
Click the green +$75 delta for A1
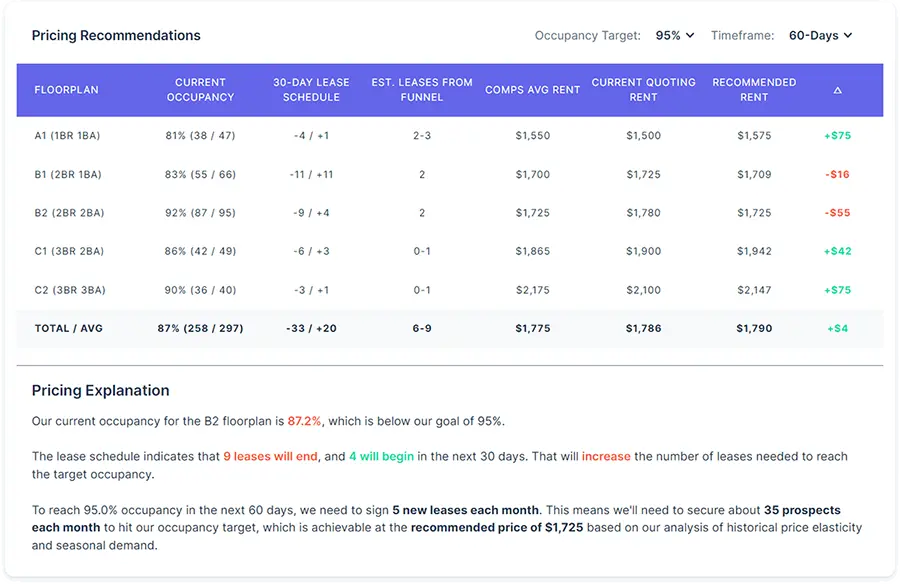point(837,135)
